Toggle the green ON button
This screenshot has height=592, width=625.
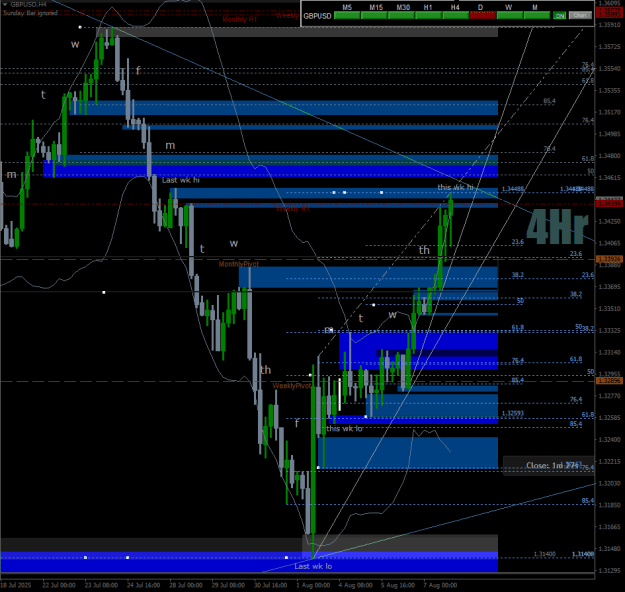click(560, 16)
